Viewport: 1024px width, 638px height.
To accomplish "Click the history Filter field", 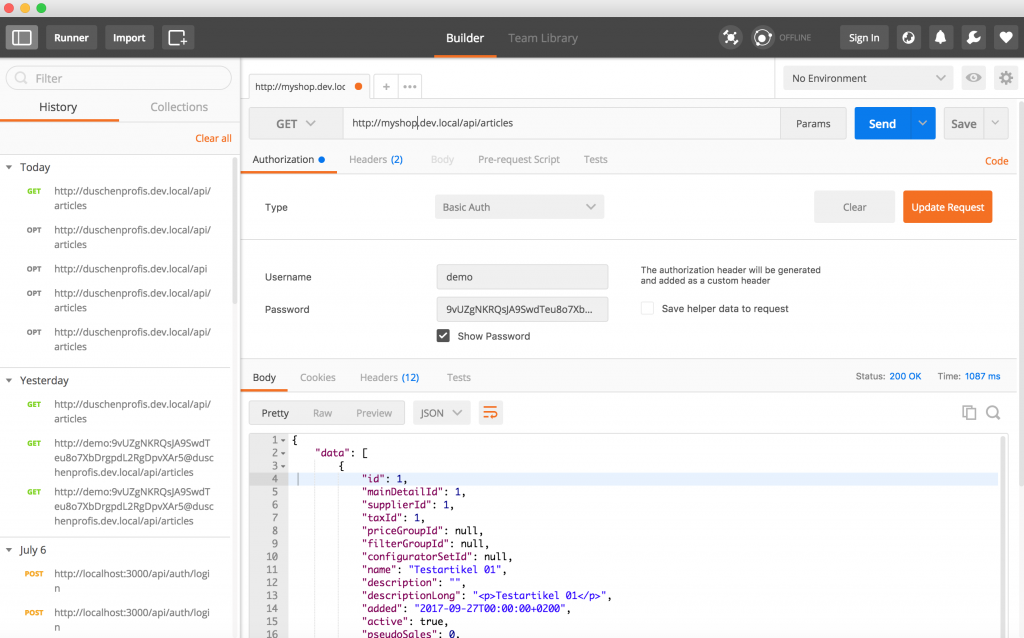I will pyautogui.click(x=119, y=78).
